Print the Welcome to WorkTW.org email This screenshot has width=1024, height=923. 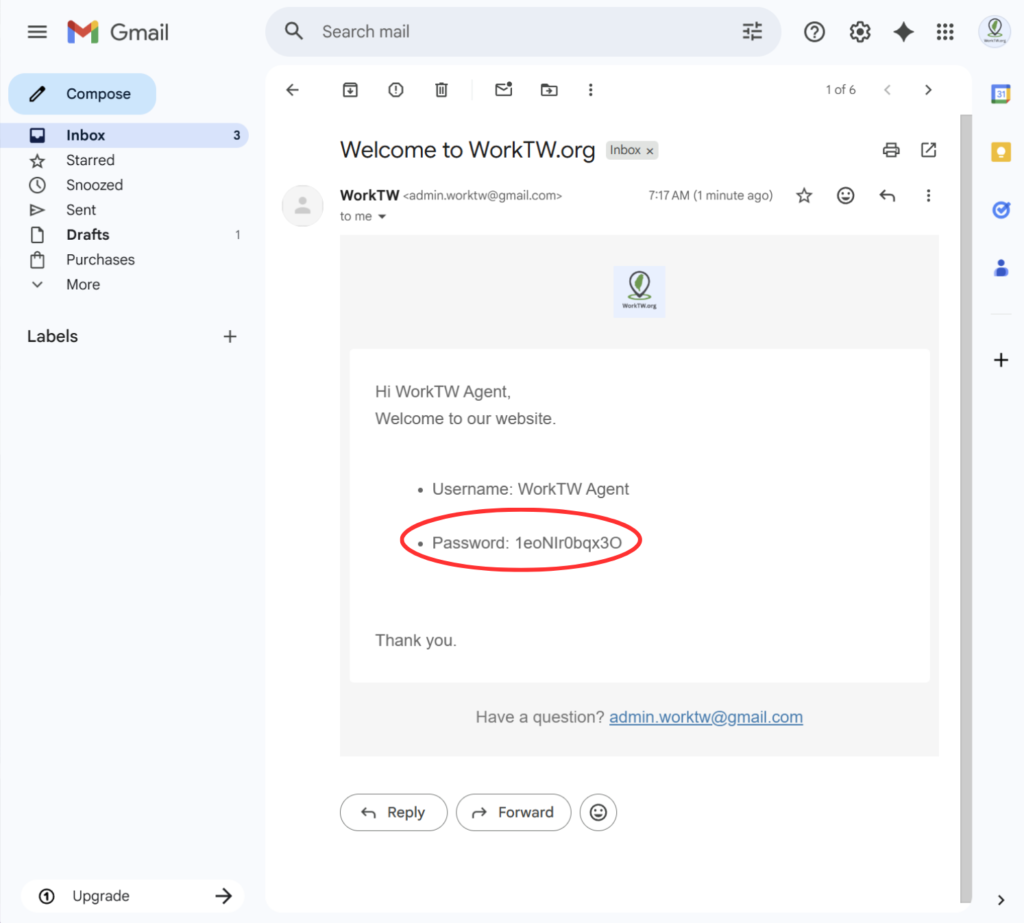[x=891, y=150]
